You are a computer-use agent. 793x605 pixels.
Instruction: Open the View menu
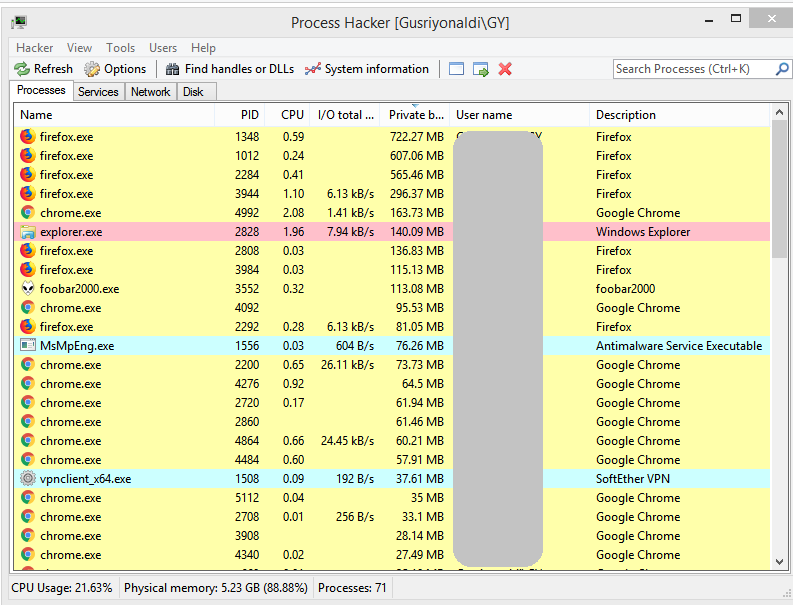coord(79,48)
